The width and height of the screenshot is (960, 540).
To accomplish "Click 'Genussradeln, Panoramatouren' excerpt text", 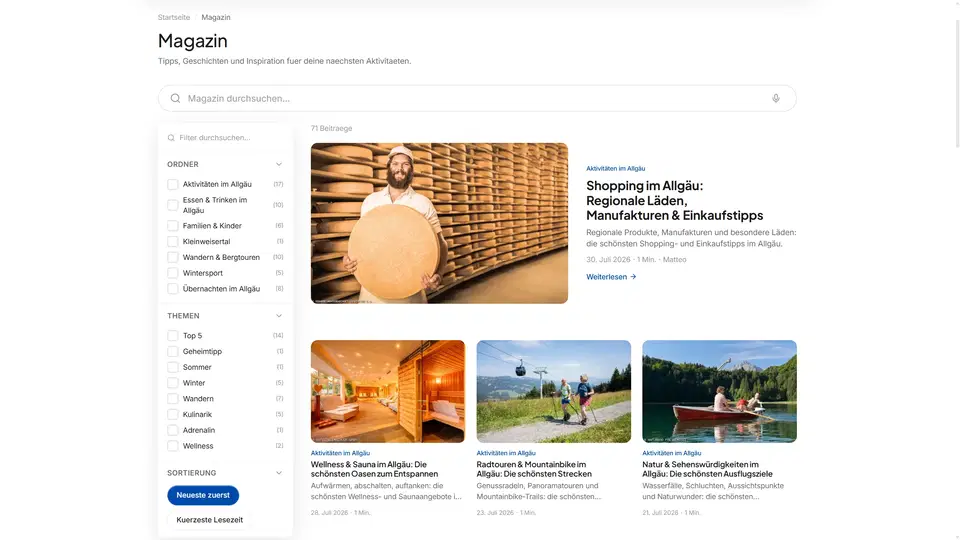I will coord(539,491).
